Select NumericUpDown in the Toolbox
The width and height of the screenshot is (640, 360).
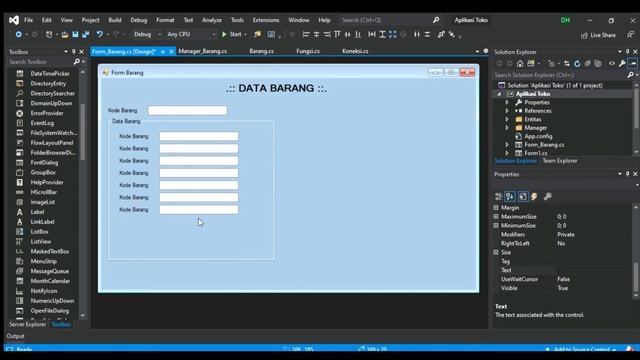[x=52, y=301]
